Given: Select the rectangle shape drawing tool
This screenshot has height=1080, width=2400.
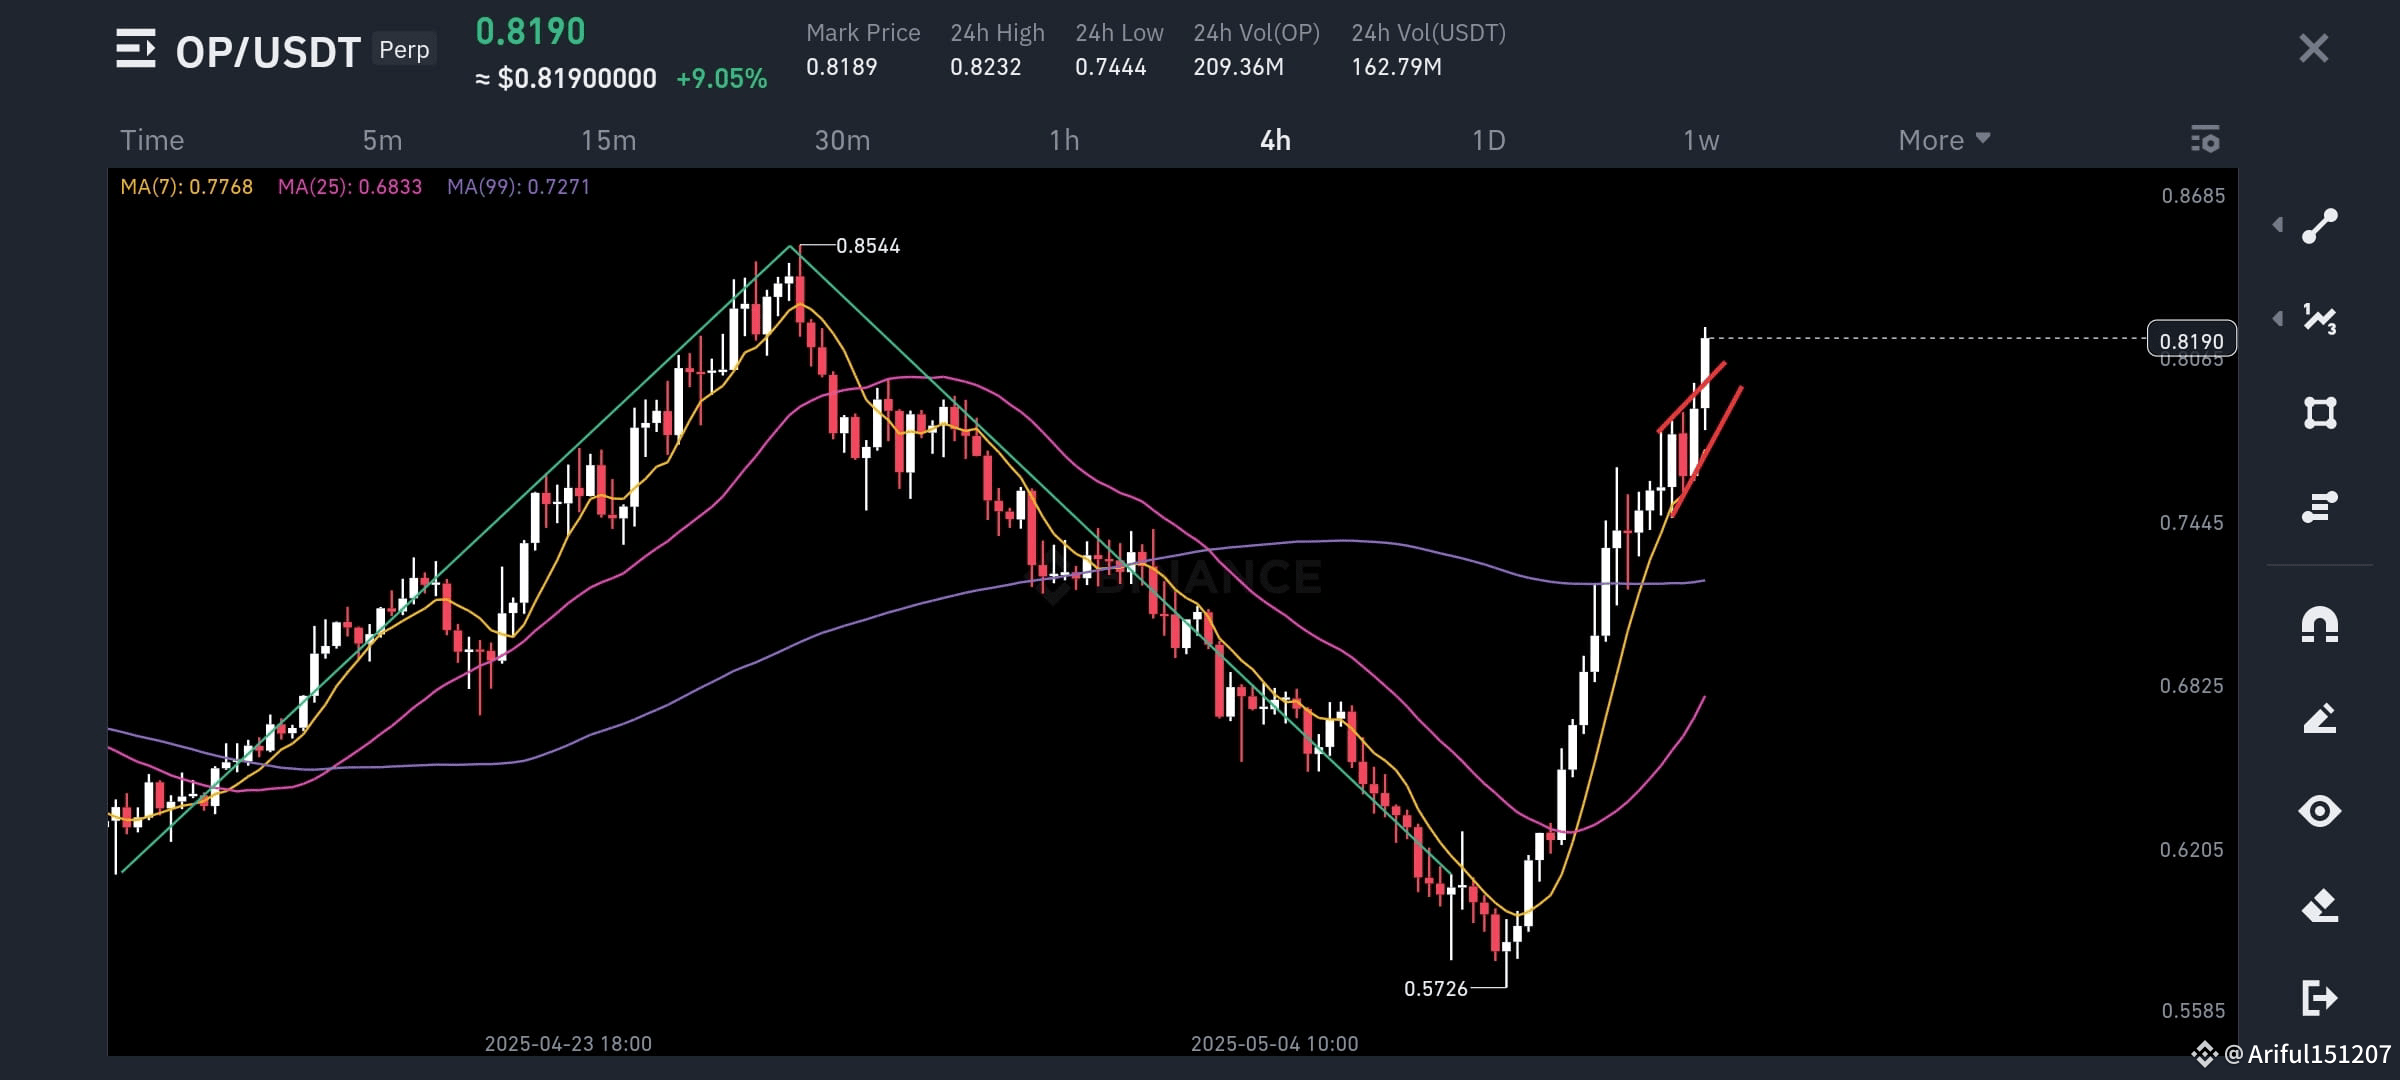Looking at the screenshot, I should [2322, 412].
